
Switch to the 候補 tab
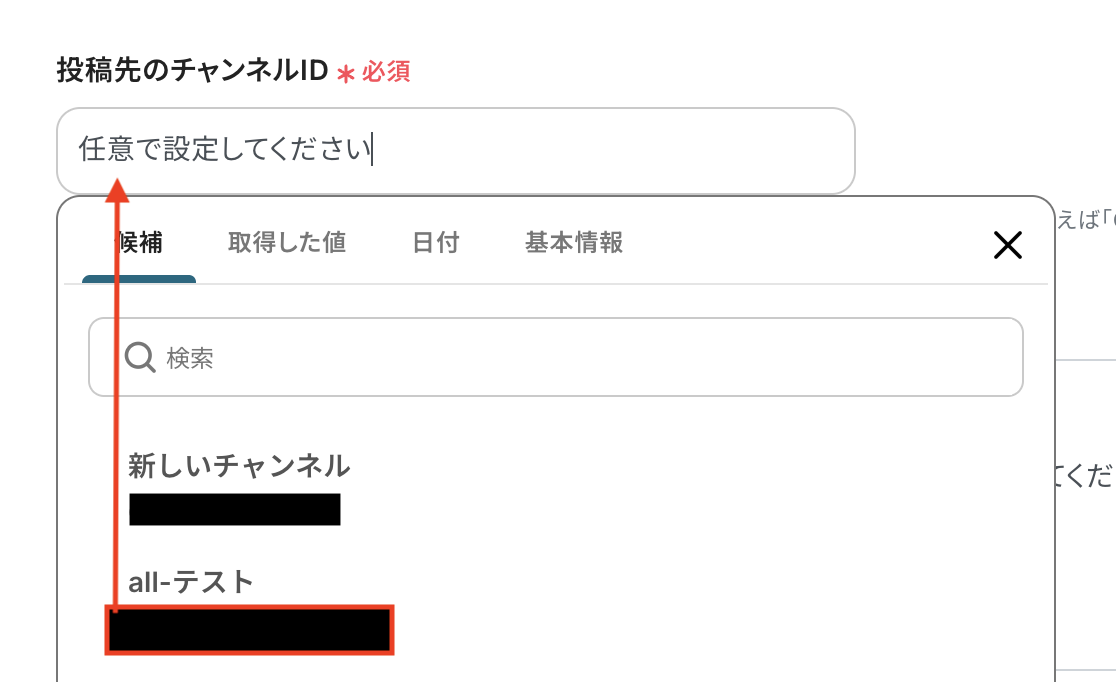pyautogui.click(x=139, y=243)
